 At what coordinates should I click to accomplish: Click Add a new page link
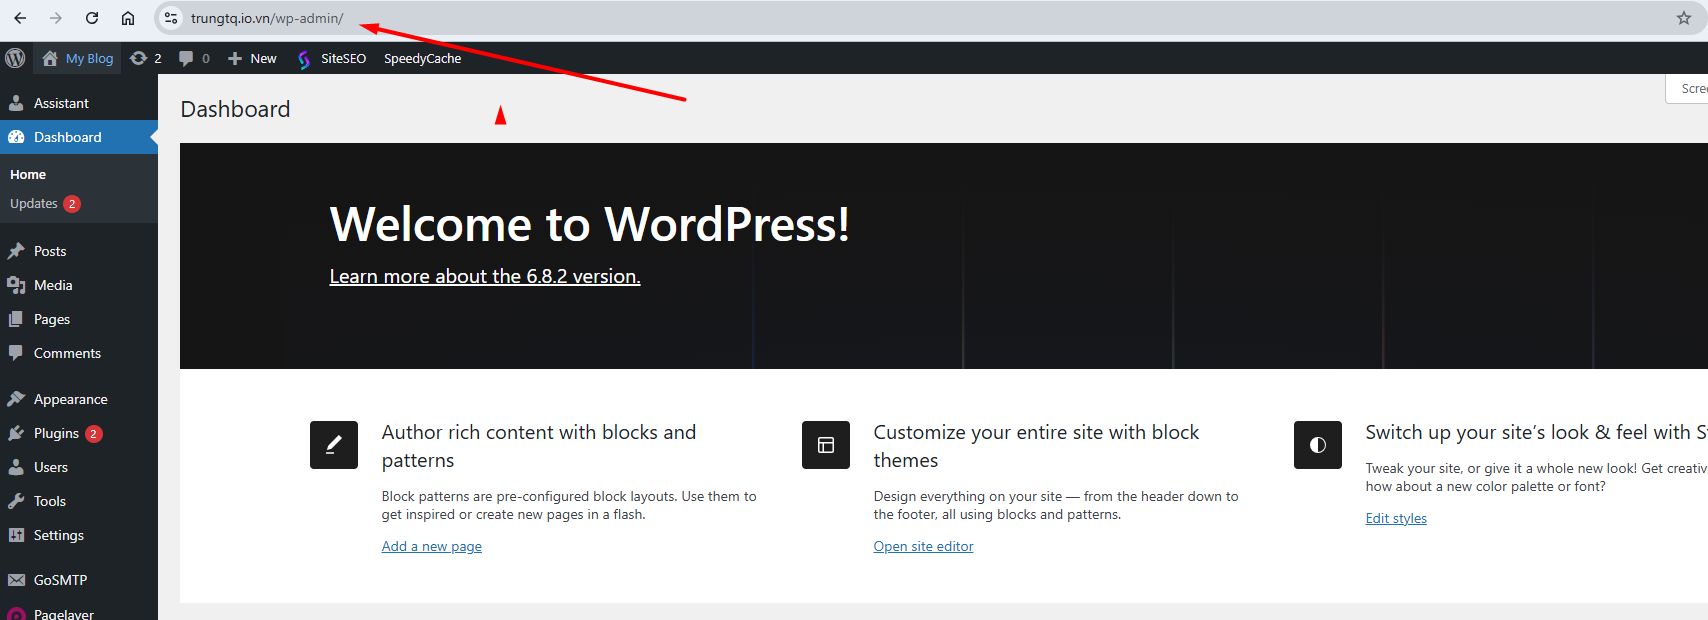pos(431,546)
